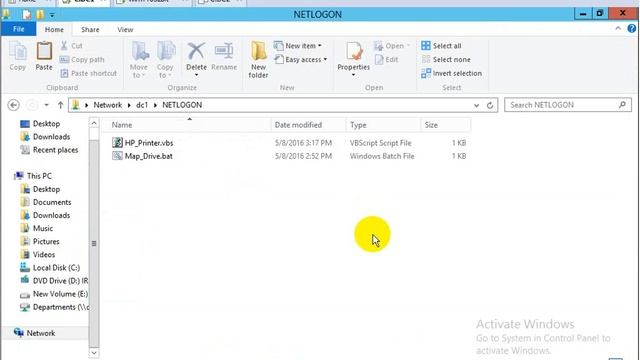Click Windows Batch File type cell
640x360 pixels.
pos(382,156)
